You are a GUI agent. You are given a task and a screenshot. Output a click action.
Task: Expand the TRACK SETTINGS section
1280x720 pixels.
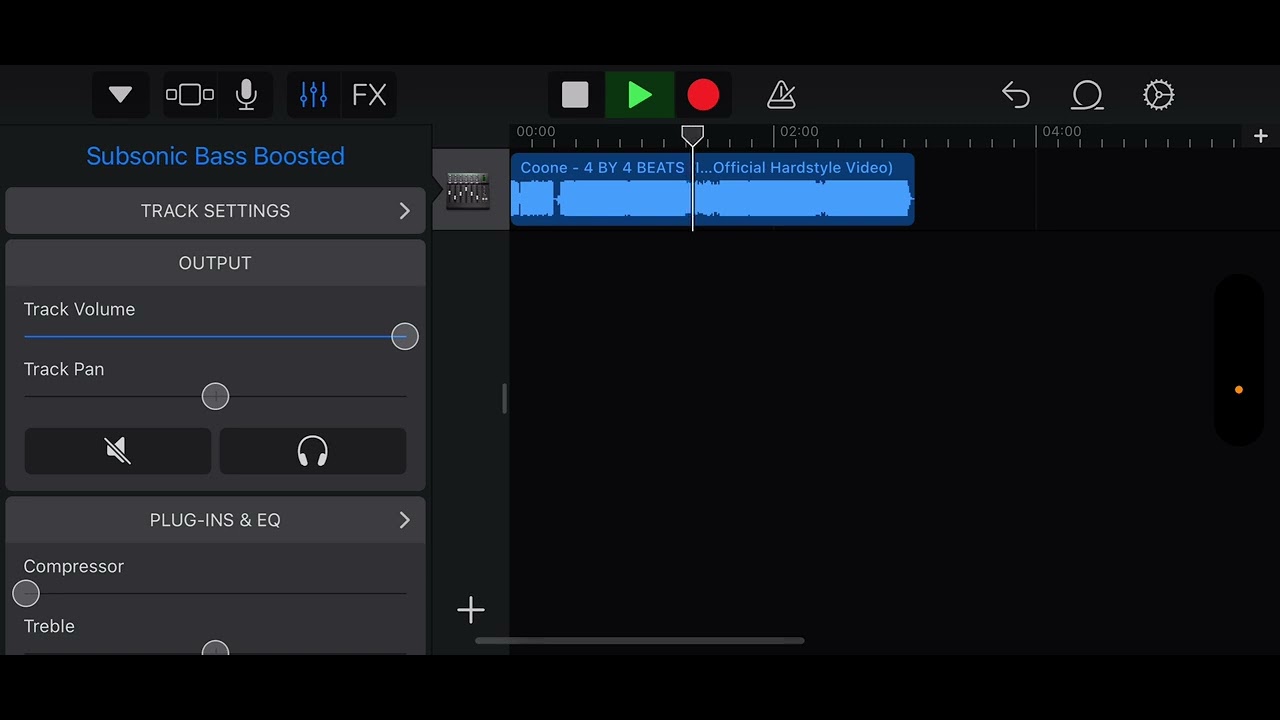click(x=215, y=211)
